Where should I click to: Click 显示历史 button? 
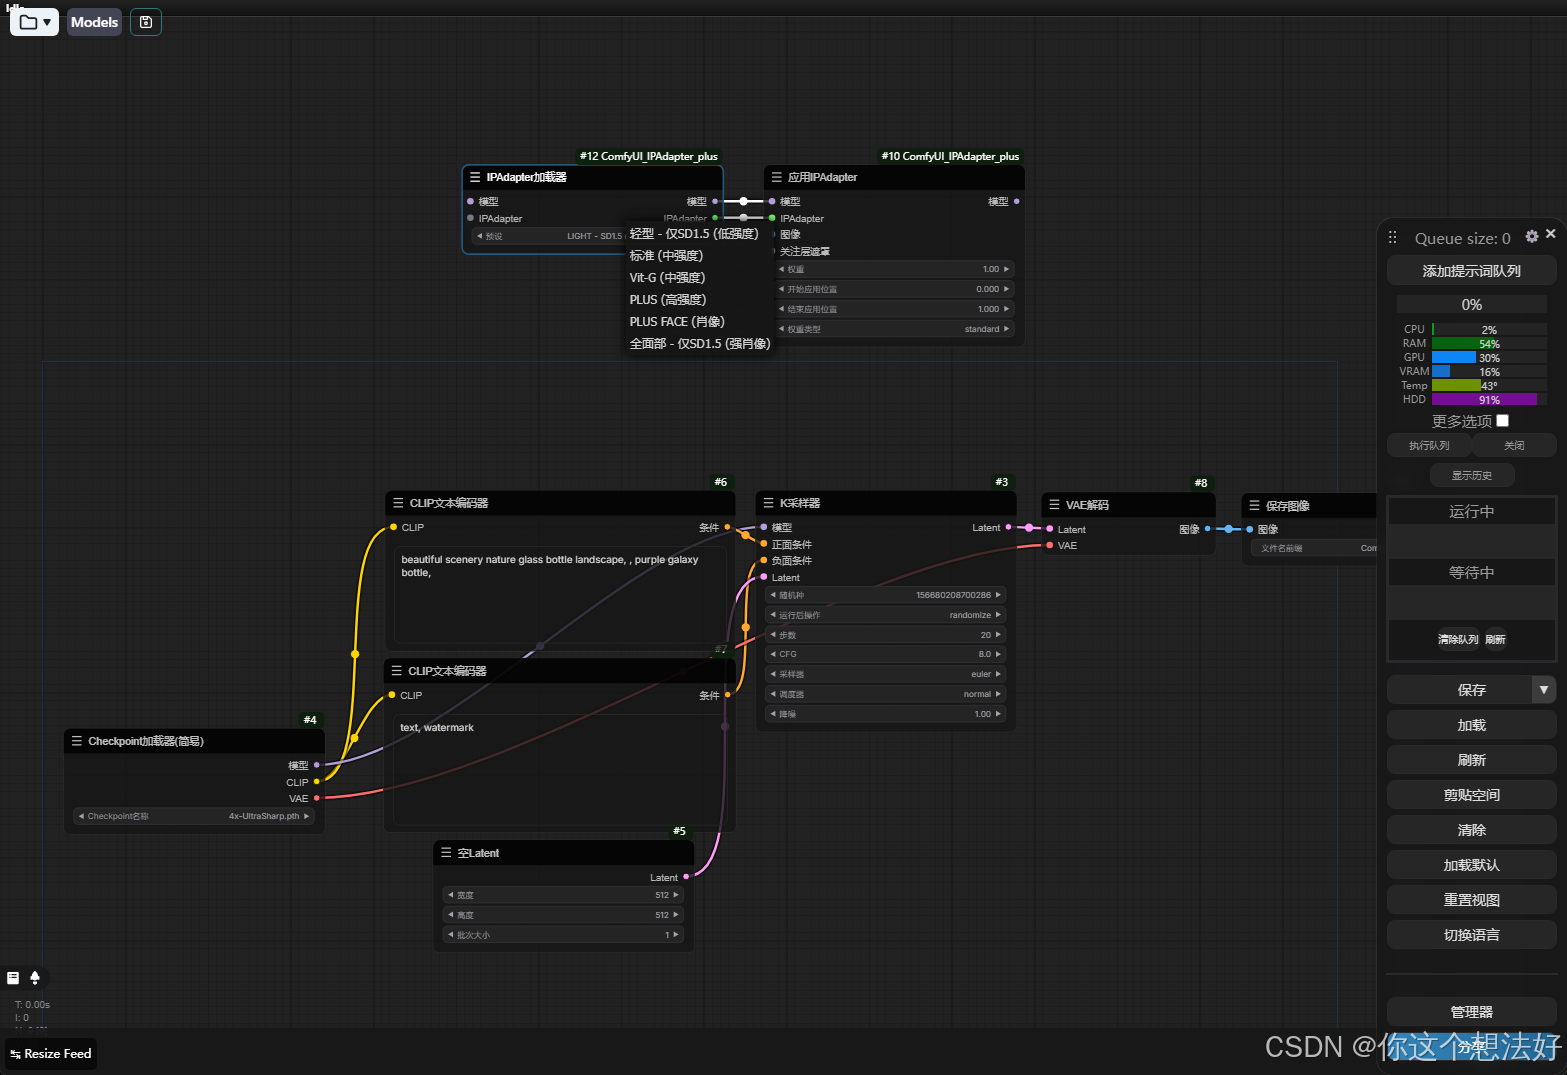(1471, 475)
